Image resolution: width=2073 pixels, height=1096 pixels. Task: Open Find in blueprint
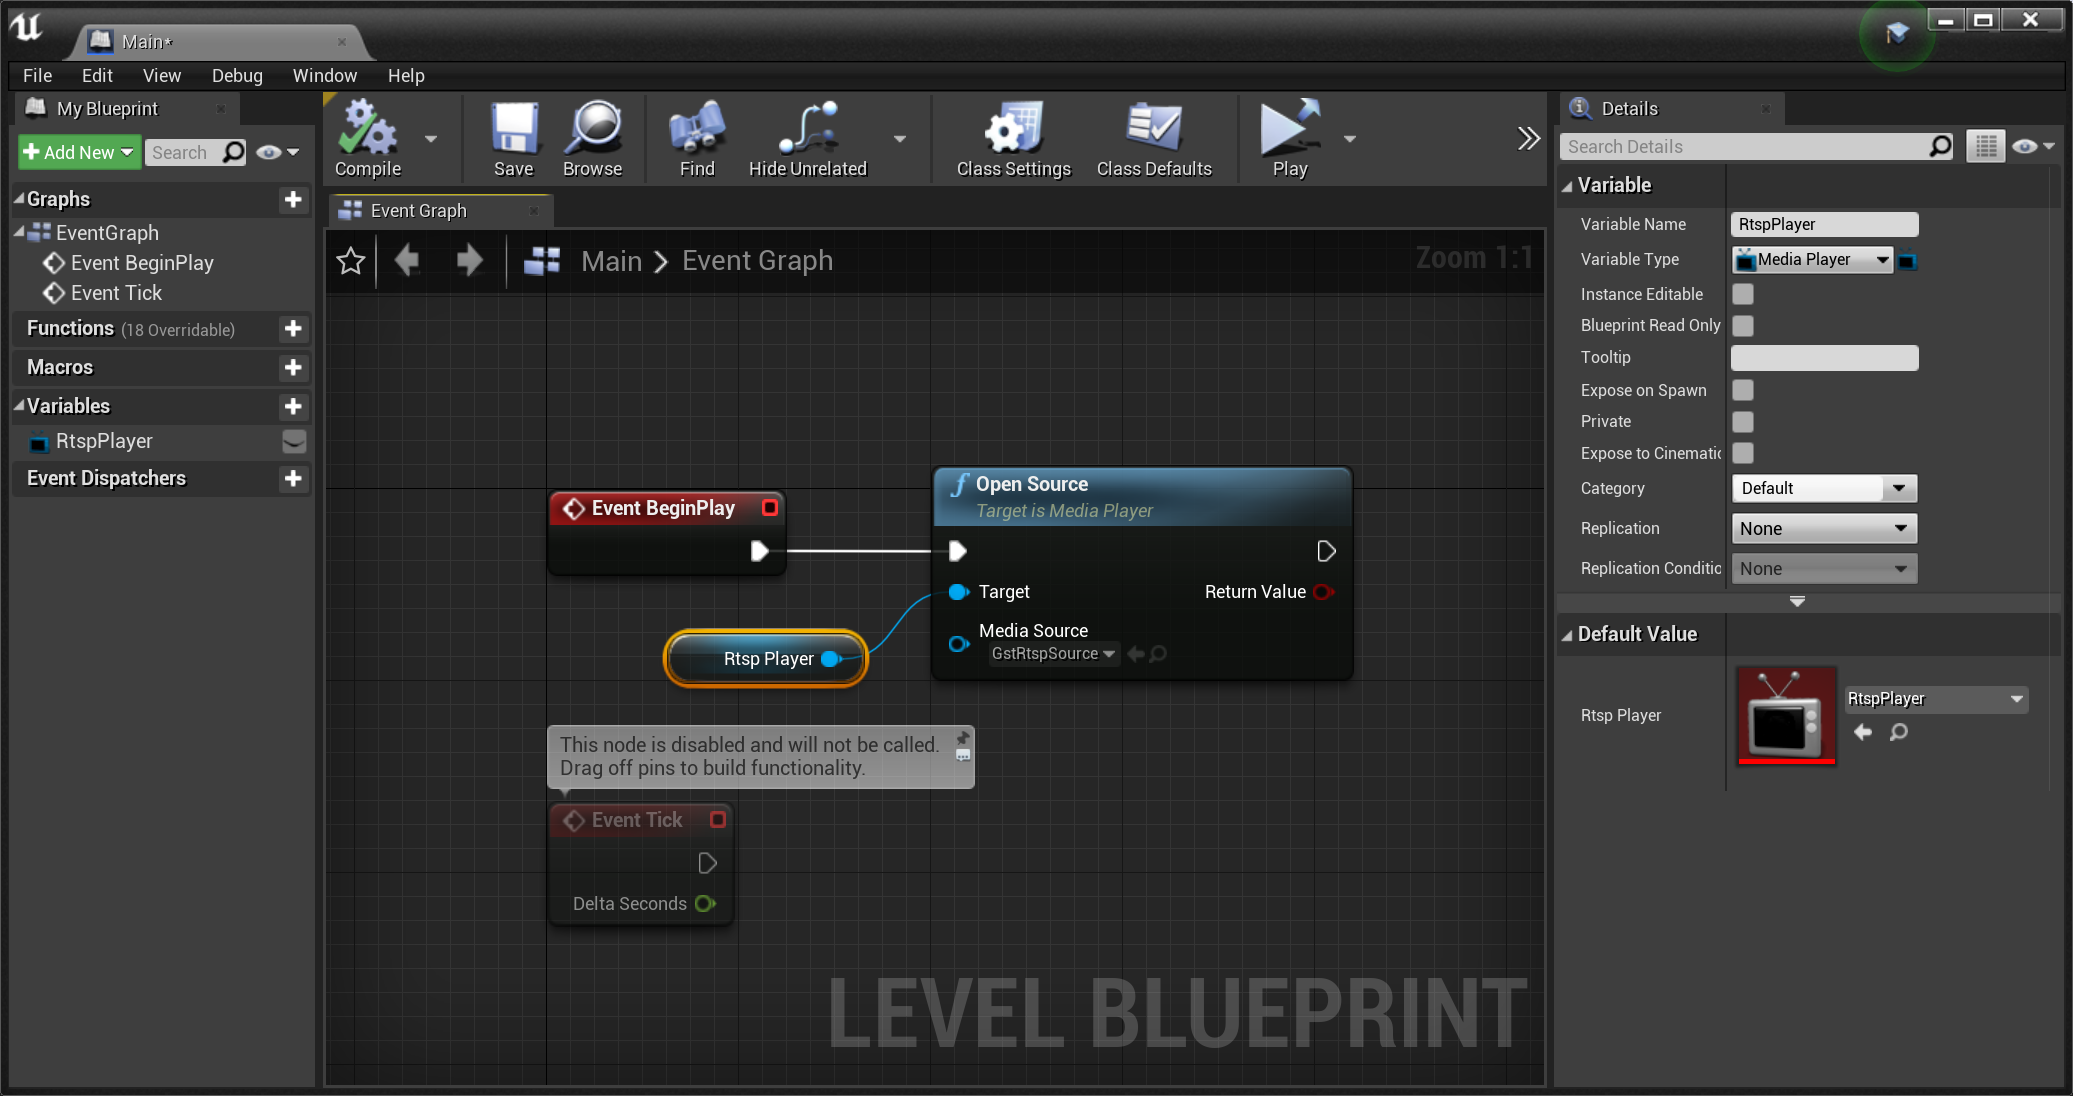tap(697, 138)
